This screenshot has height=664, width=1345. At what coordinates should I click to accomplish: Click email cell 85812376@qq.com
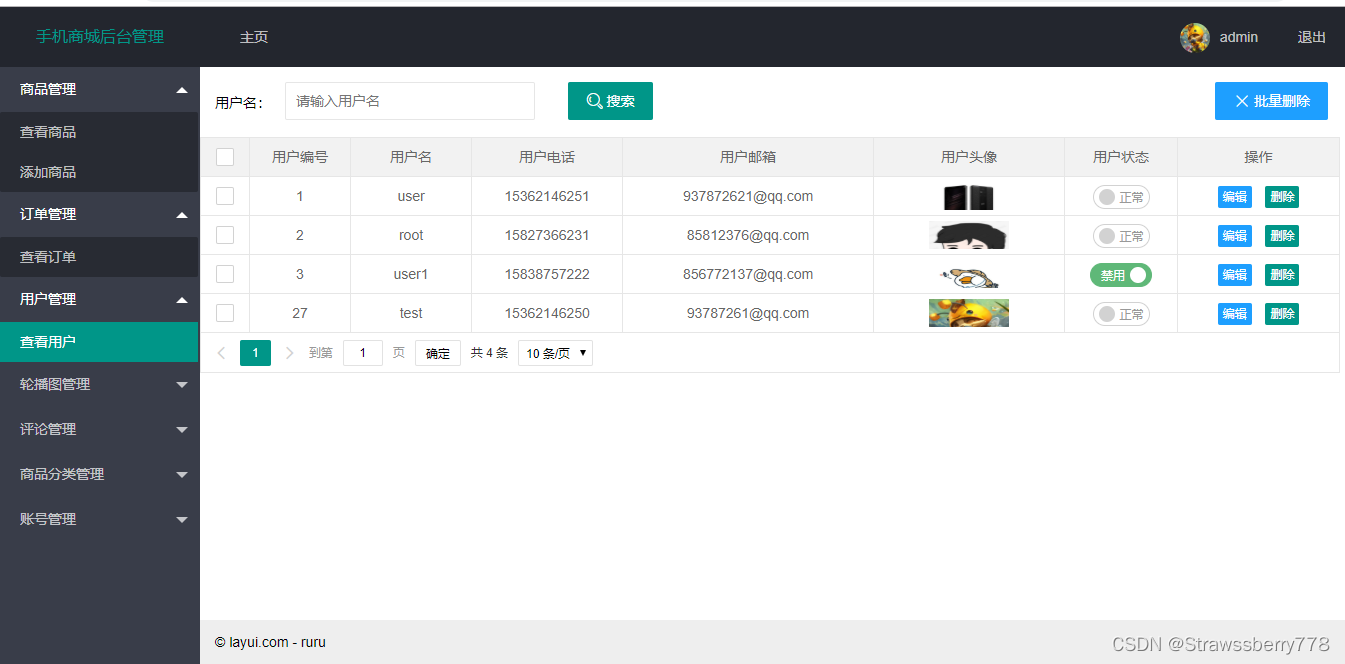tap(748, 235)
